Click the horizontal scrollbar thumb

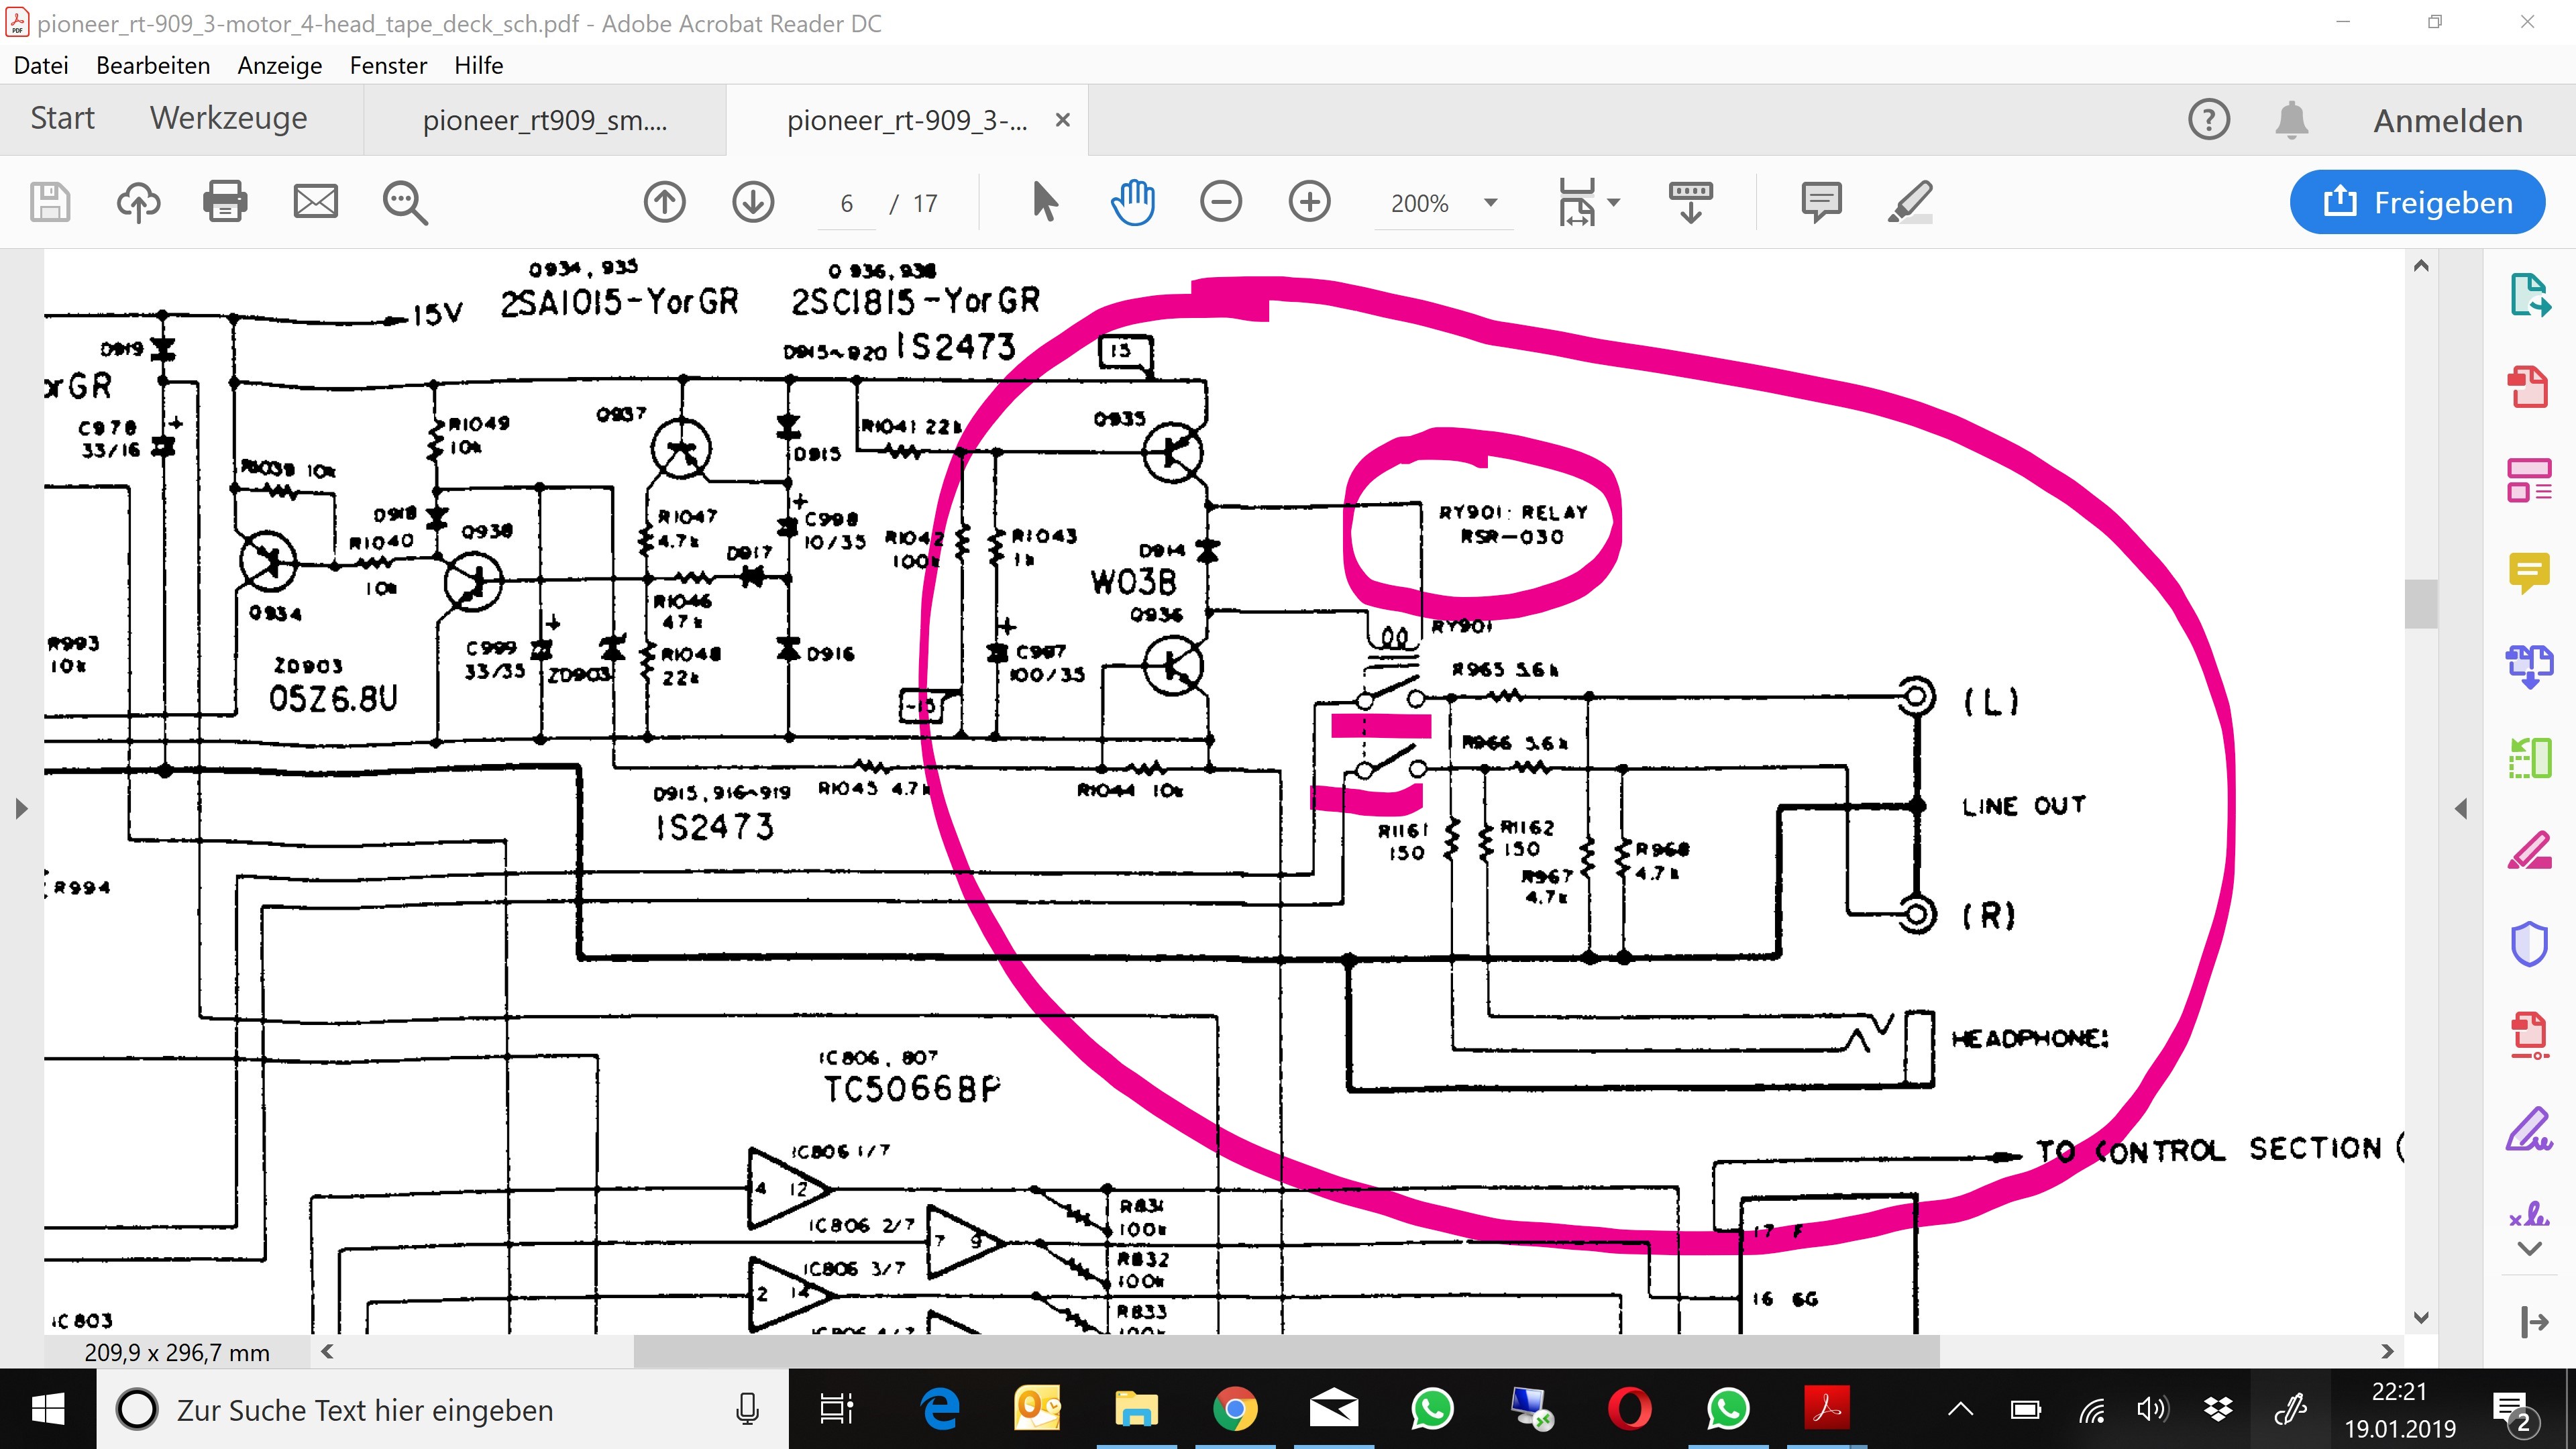[x=1287, y=1352]
